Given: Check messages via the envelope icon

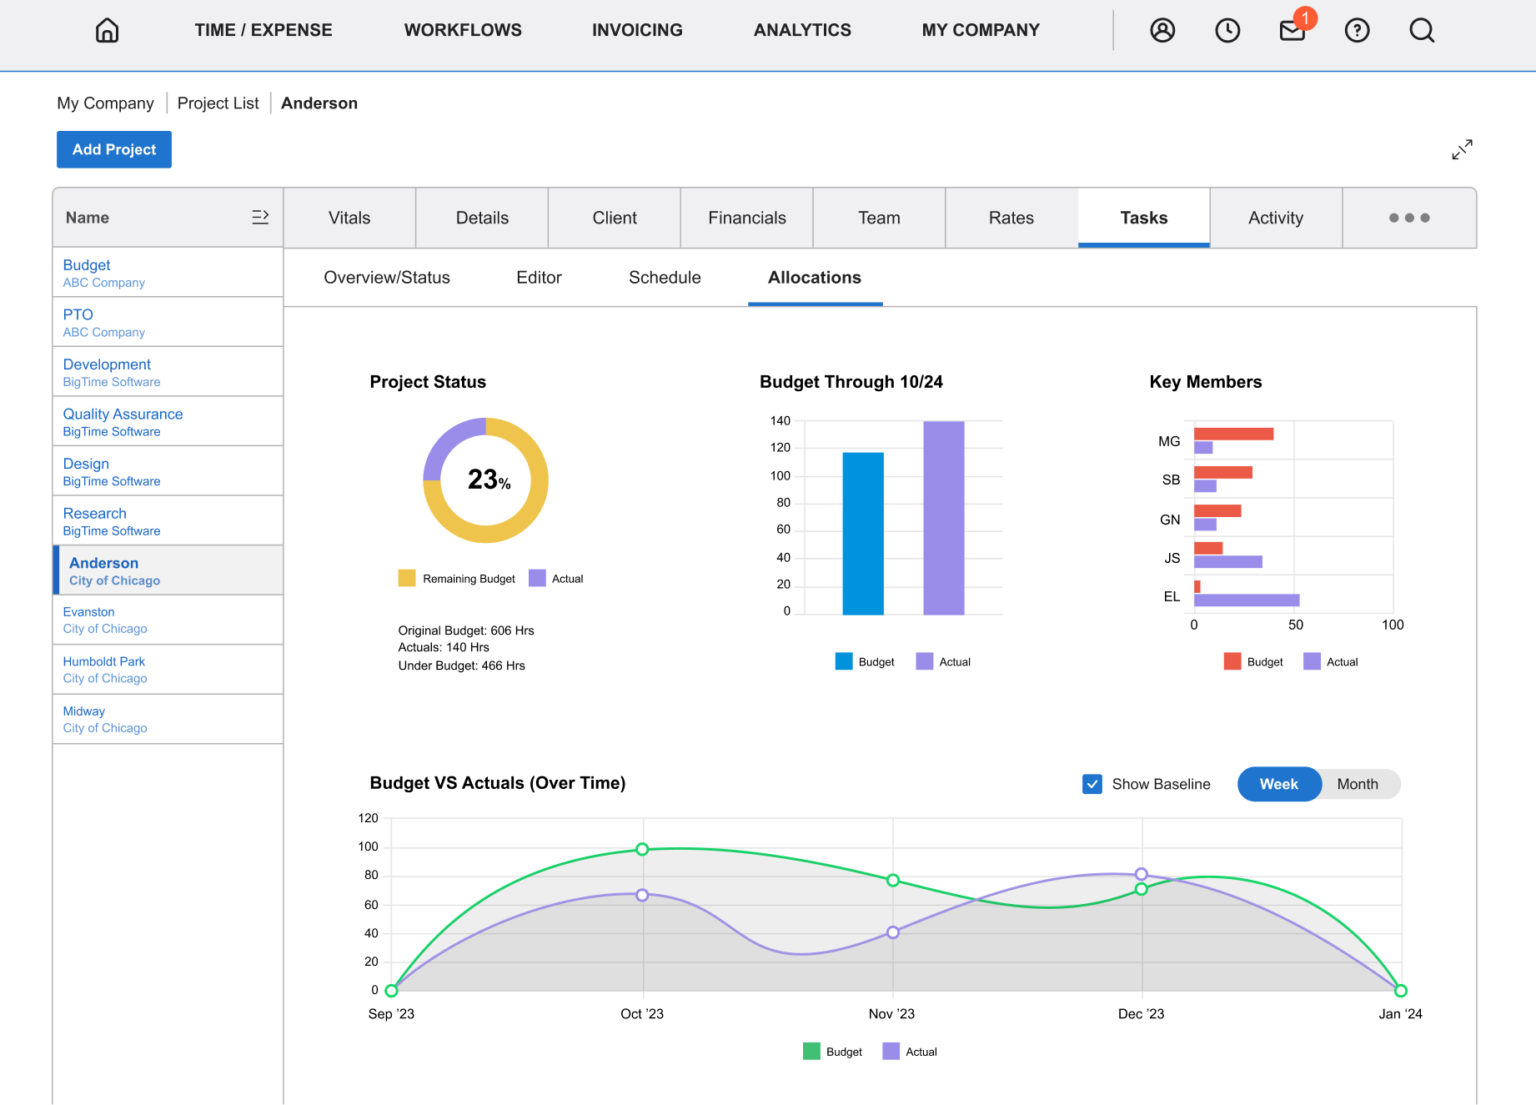Looking at the screenshot, I should point(1292,30).
